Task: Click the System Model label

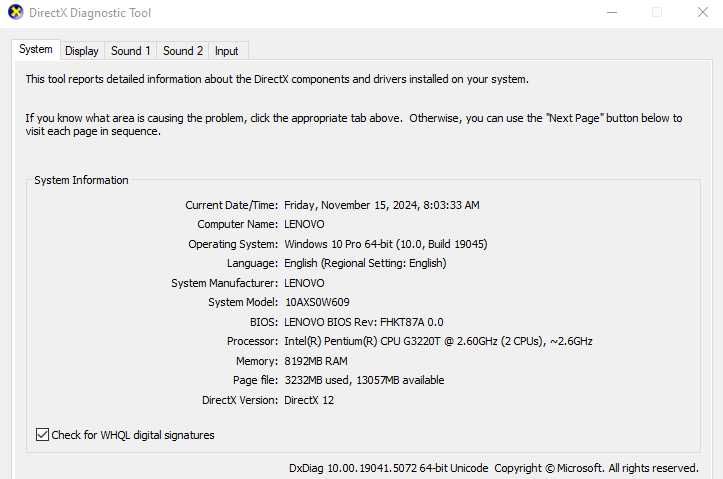Action: [243, 302]
